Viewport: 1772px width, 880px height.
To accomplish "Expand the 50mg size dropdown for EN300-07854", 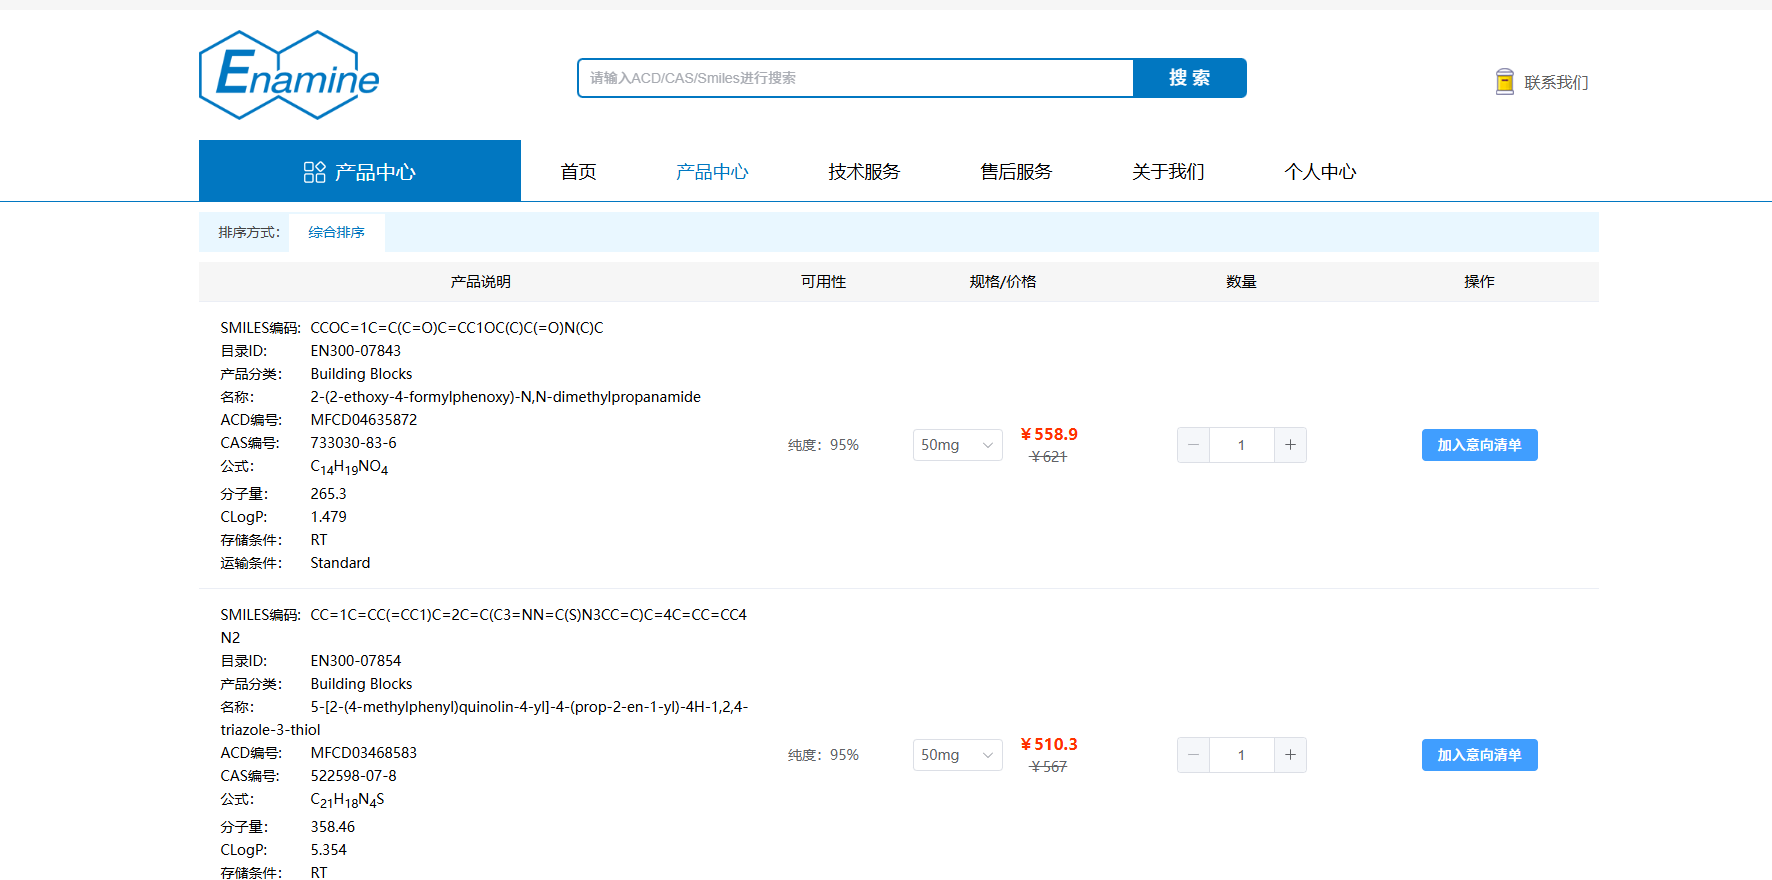I will pos(957,755).
